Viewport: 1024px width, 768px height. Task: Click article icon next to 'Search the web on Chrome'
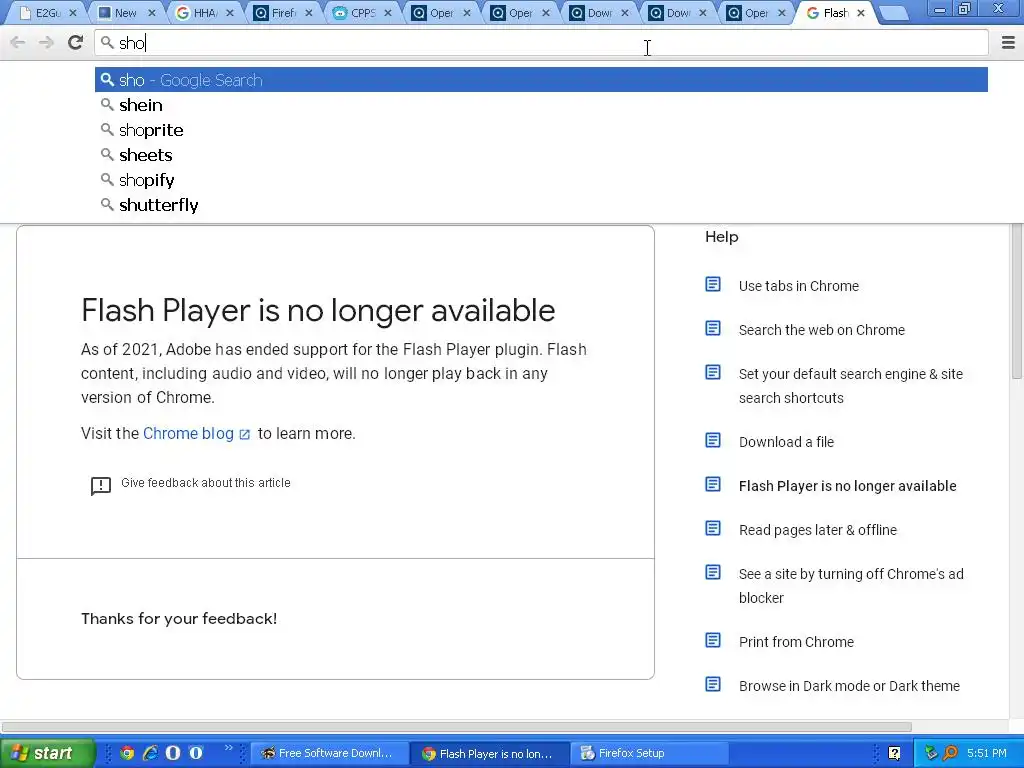[713, 328]
